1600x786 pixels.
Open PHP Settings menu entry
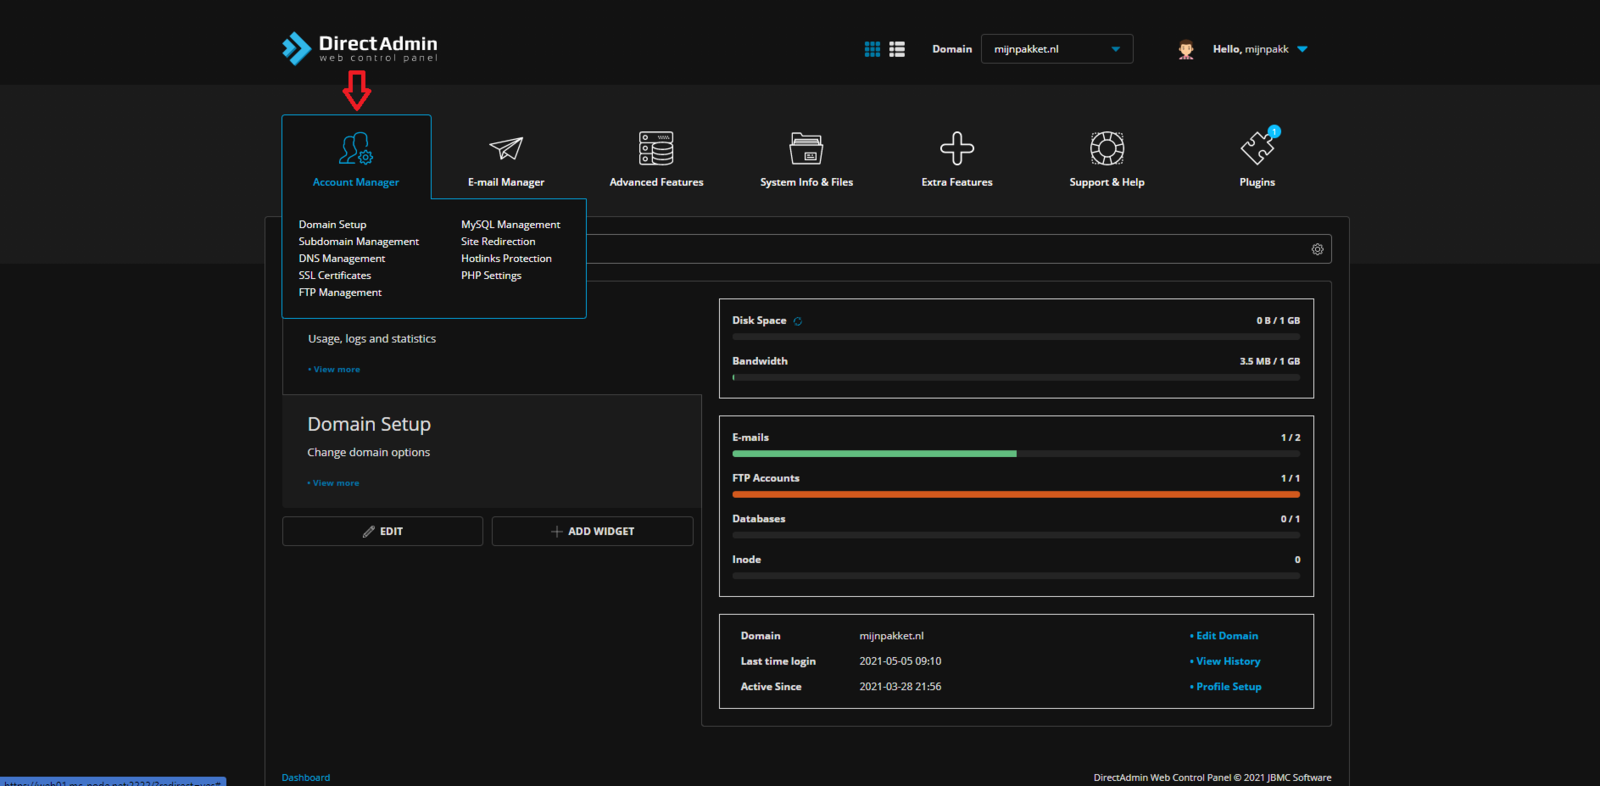tap(491, 276)
